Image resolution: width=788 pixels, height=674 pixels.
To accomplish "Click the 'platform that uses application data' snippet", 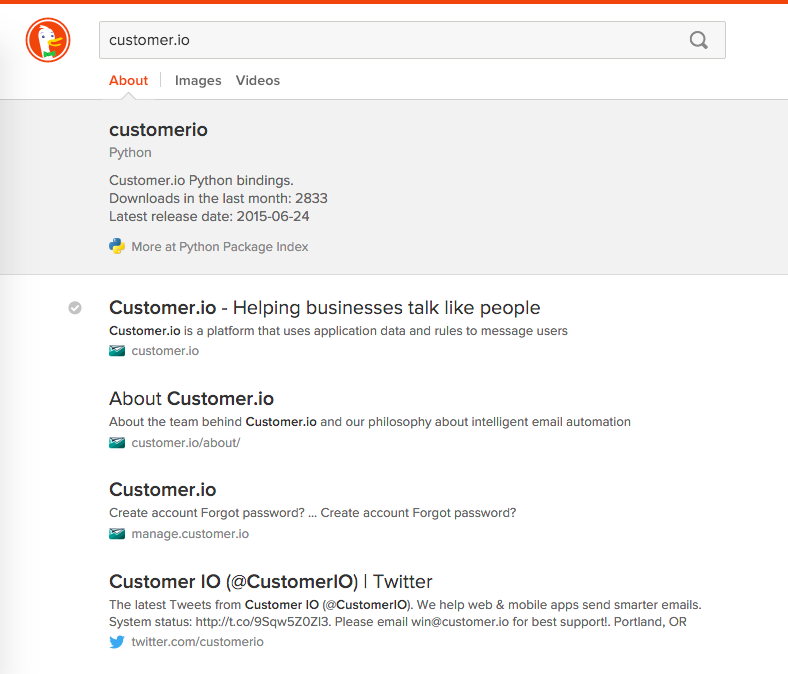I will (x=338, y=331).
